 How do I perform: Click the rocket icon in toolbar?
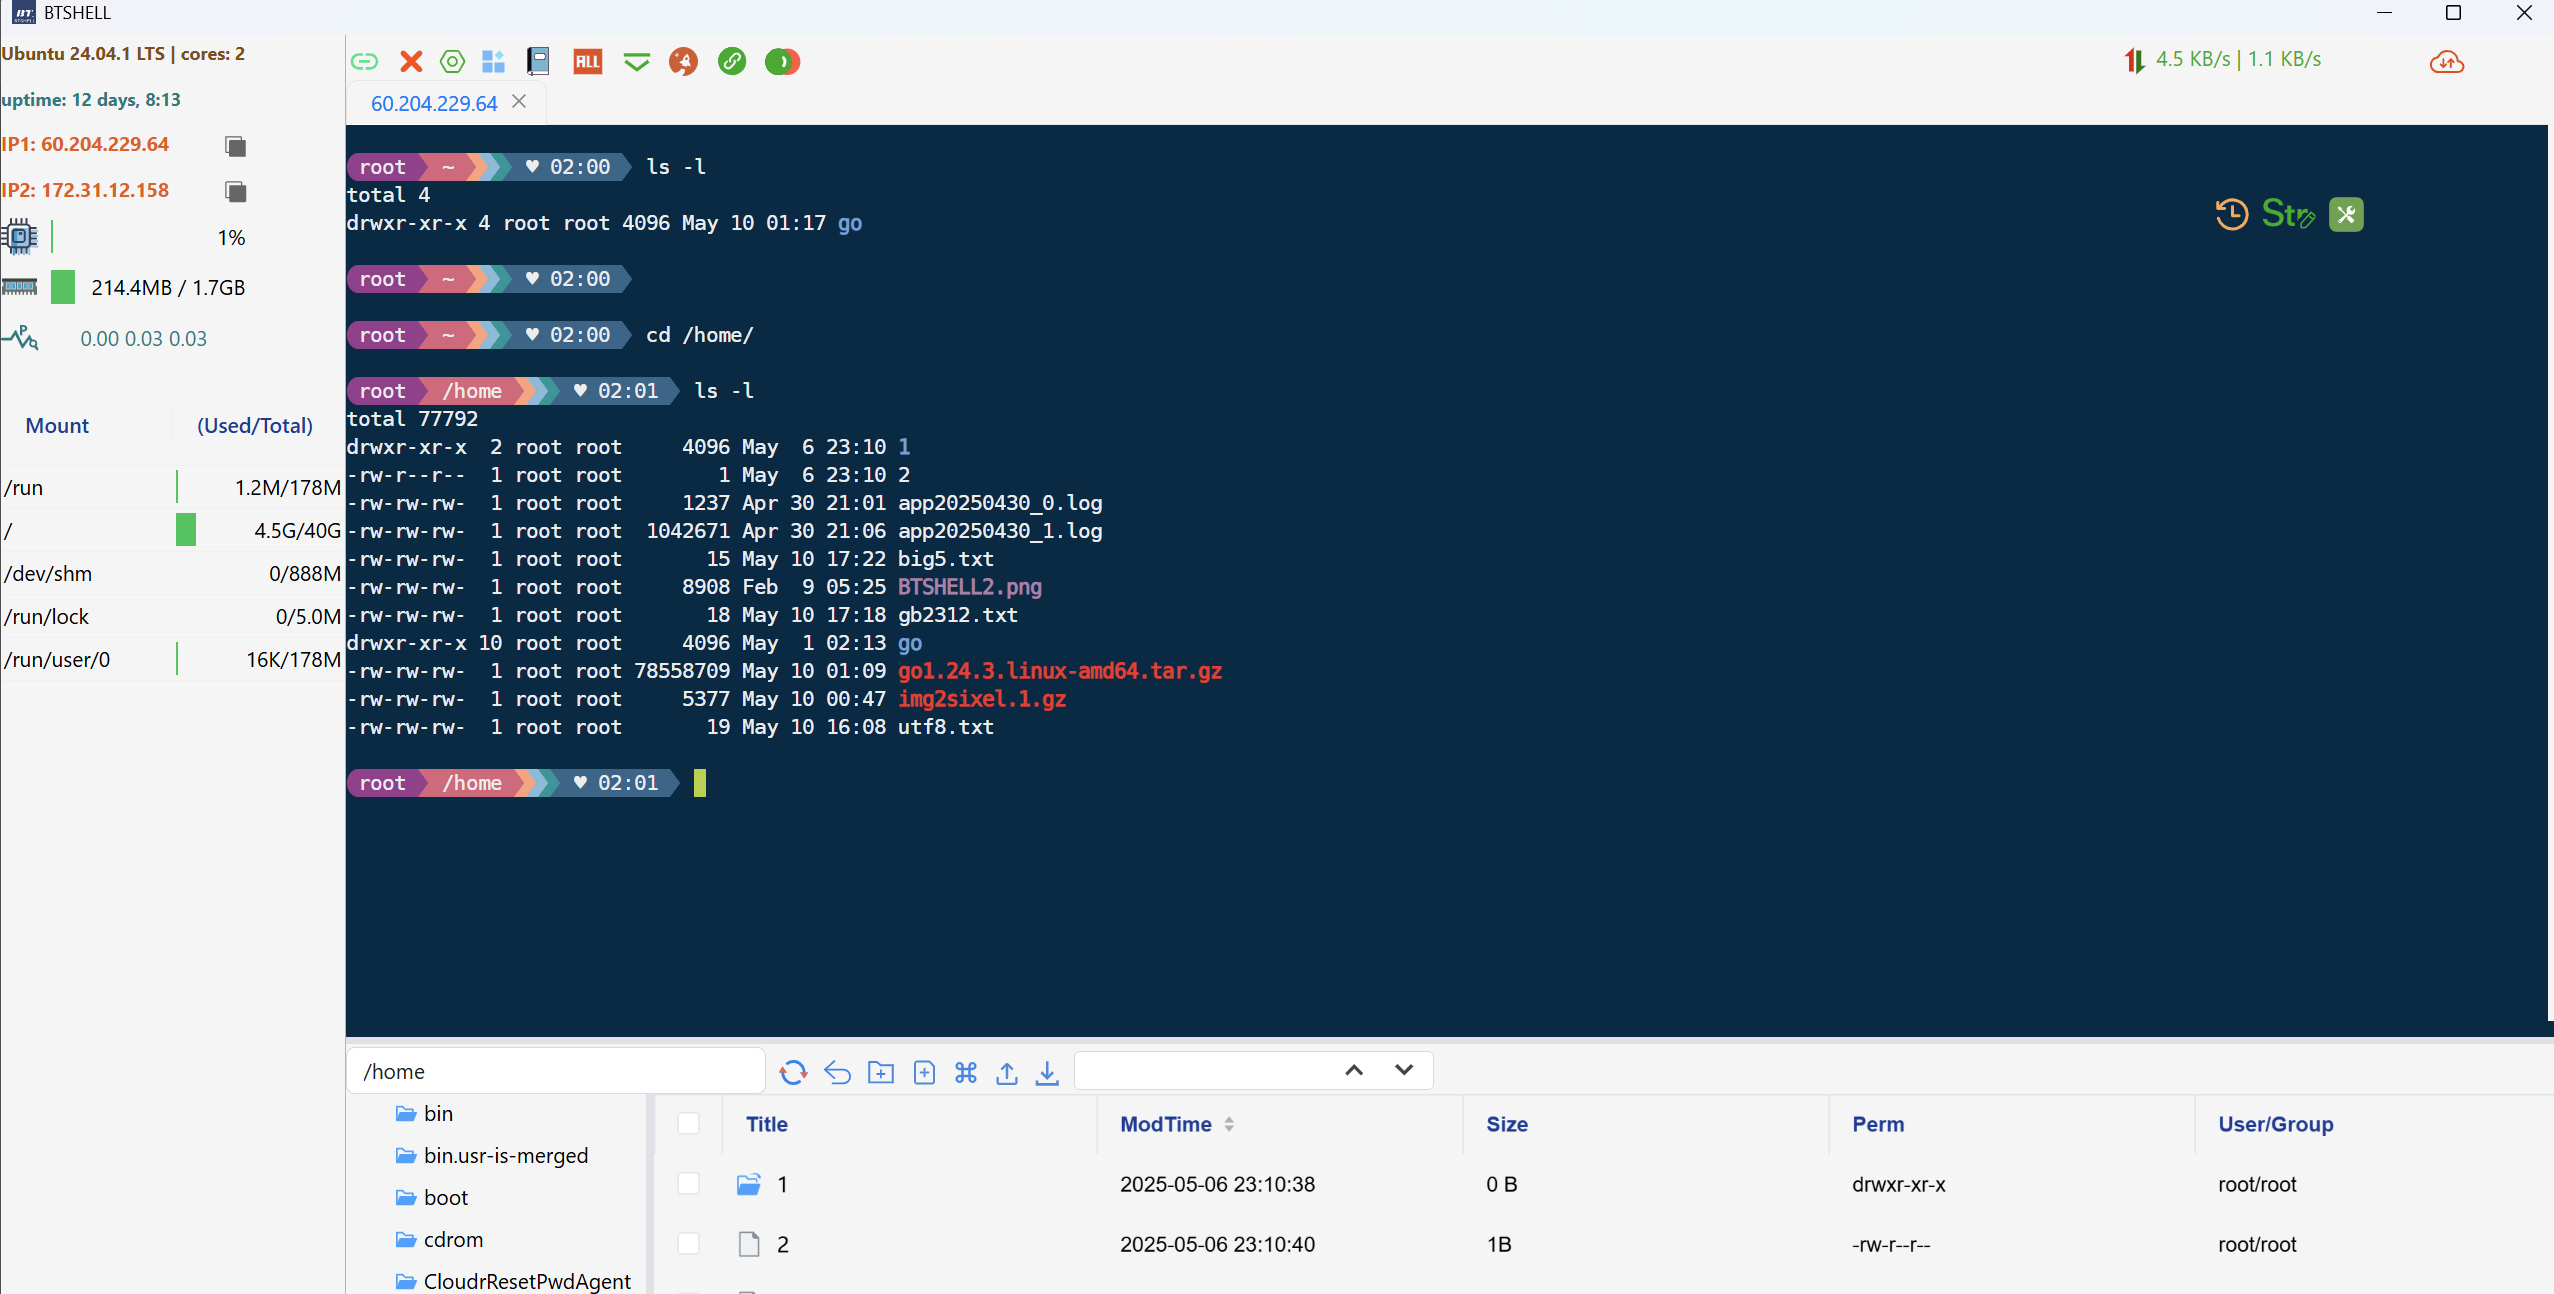coord(683,62)
